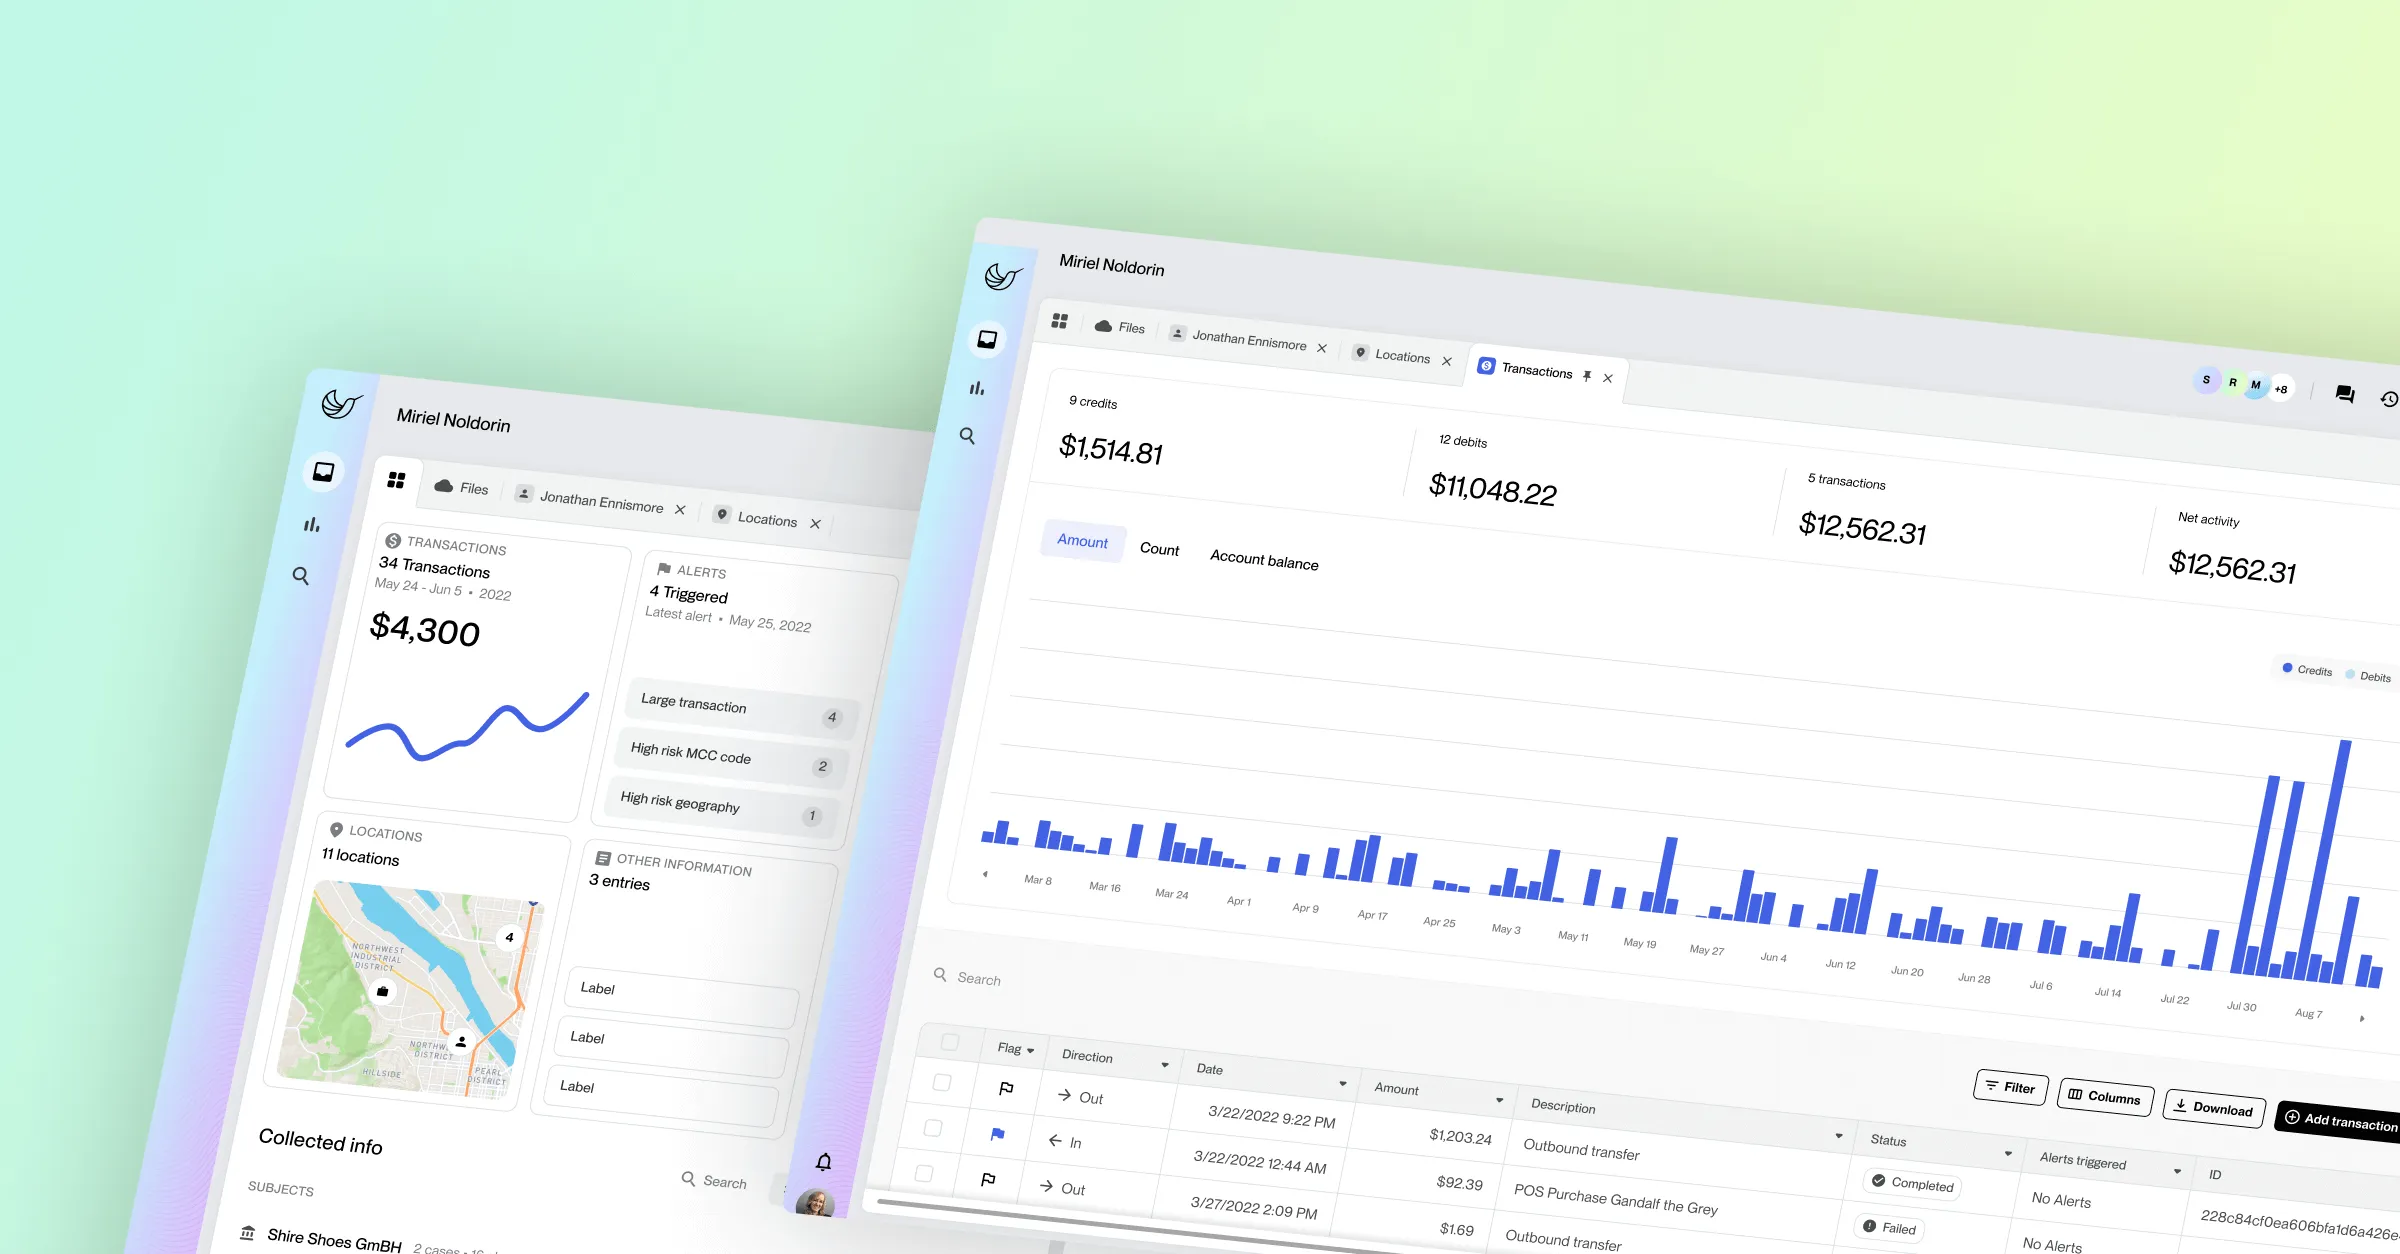Click the Search field above the transactions table
The width and height of the screenshot is (2400, 1254).
(x=978, y=979)
